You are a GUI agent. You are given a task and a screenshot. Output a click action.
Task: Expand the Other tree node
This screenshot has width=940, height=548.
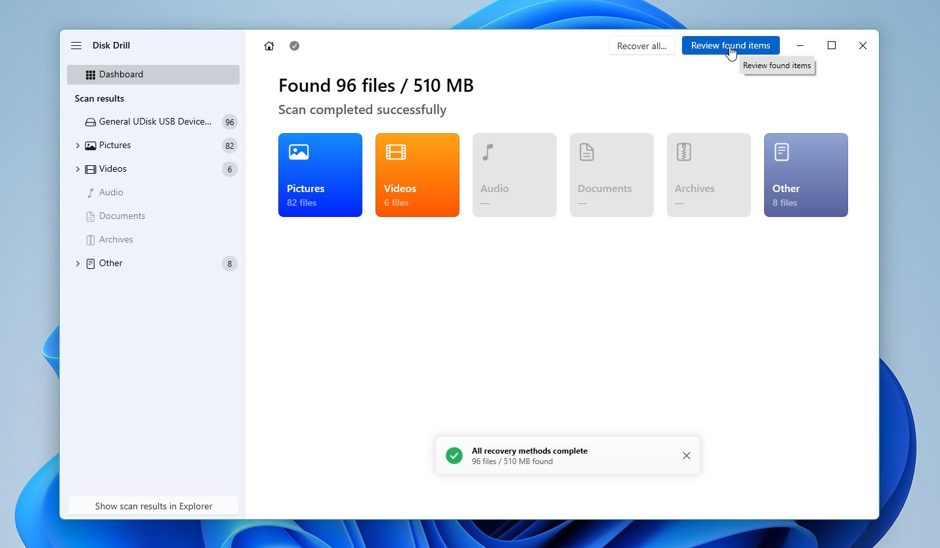tap(77, 263)
